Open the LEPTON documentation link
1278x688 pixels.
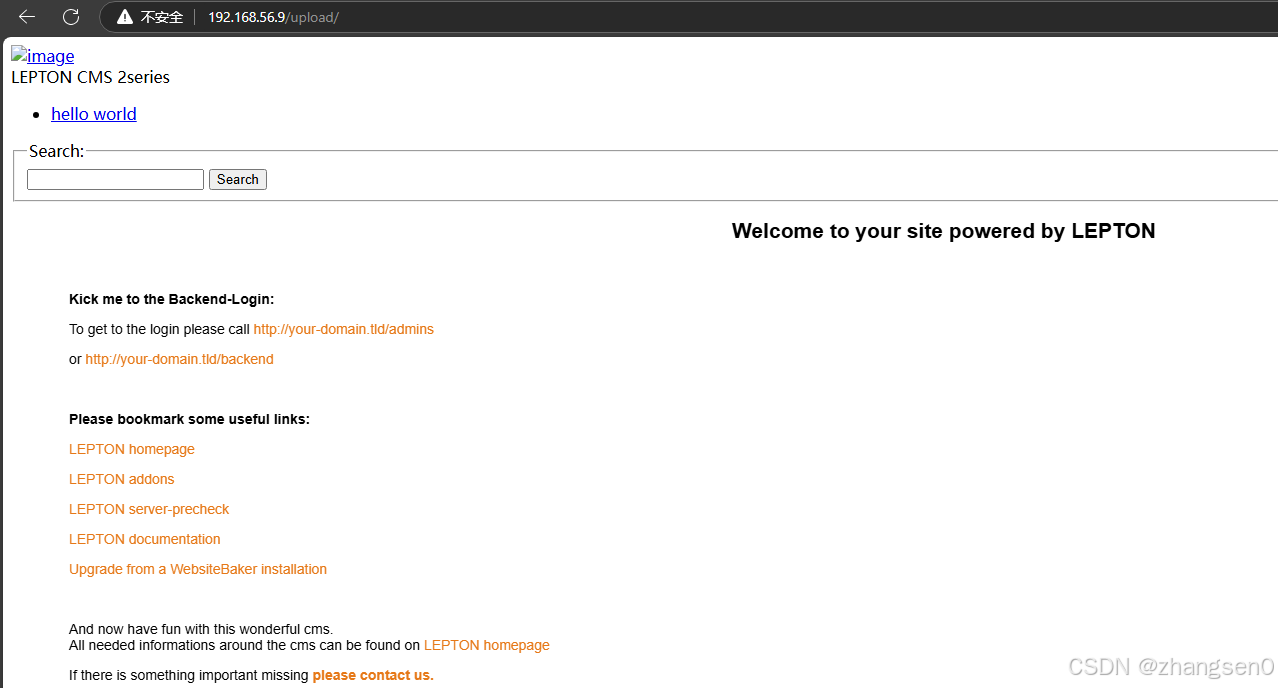[145, 539]
